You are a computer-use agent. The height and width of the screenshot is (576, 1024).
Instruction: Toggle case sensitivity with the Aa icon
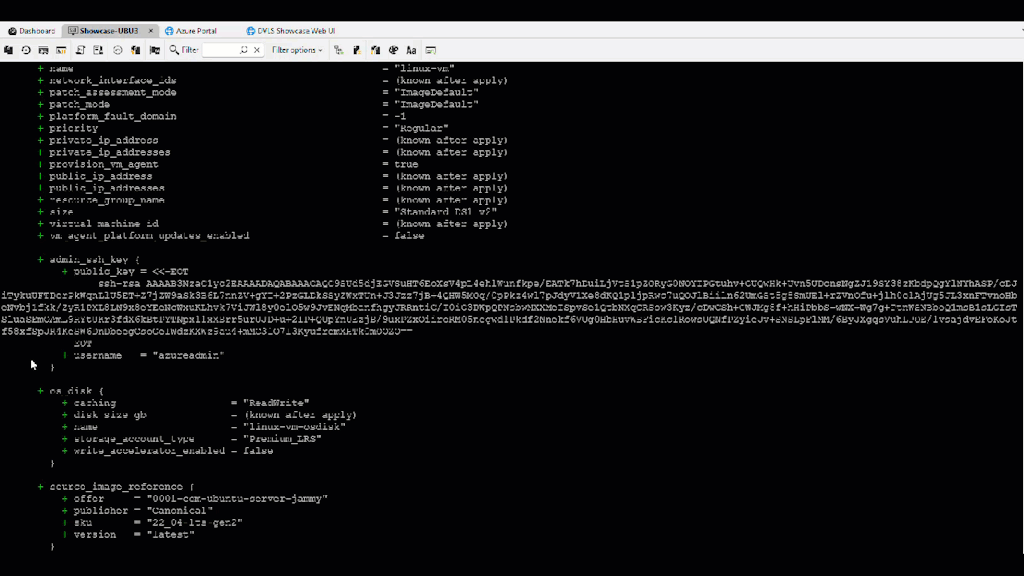pyautogui.click(x=411, y=50)
